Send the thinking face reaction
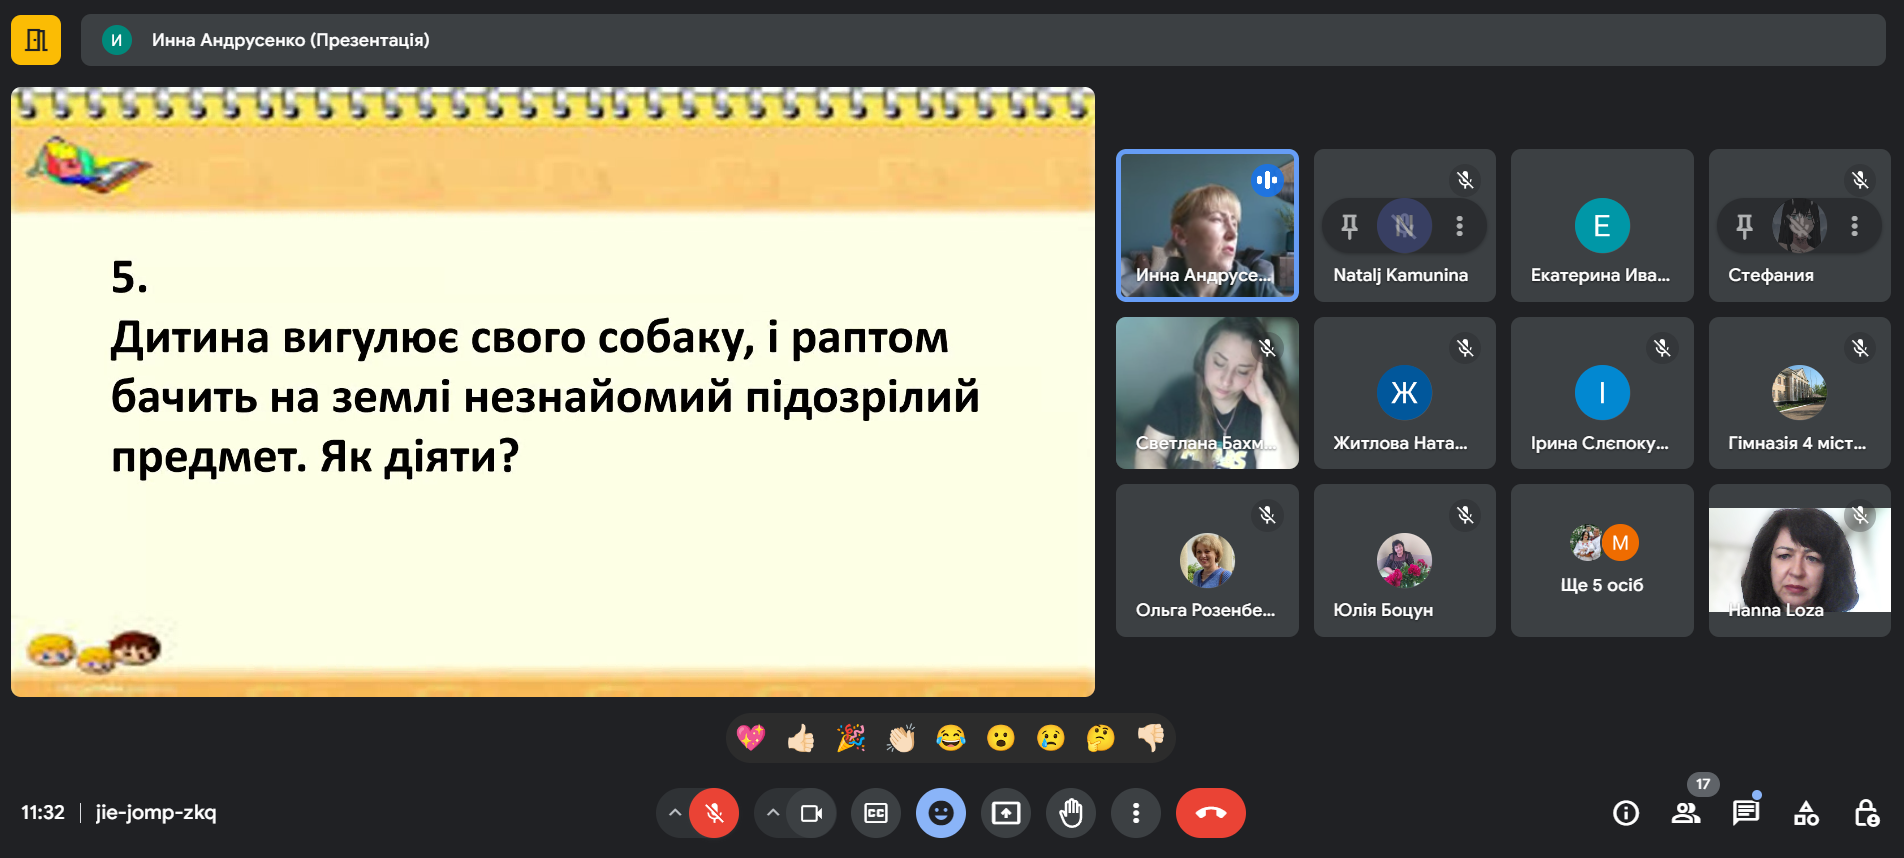This screenshot has height=858, width=1904. (1100, 738)
